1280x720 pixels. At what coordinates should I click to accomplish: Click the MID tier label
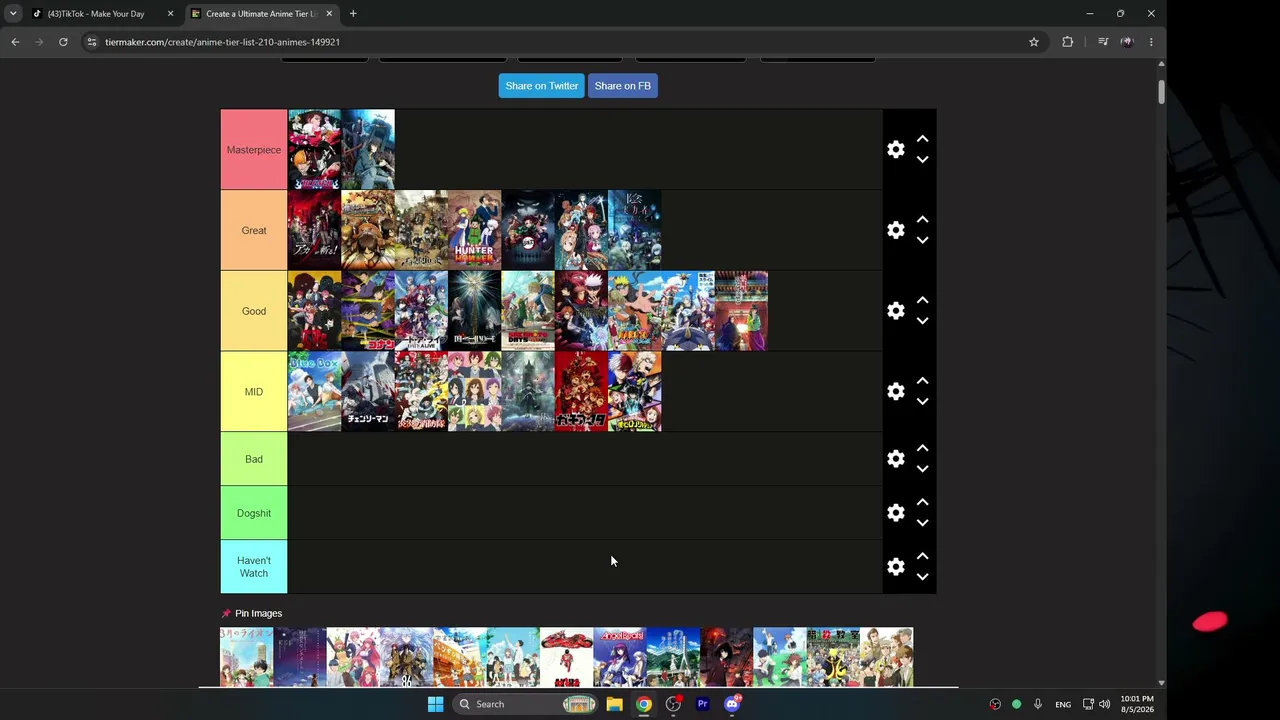tap(254, 392)
